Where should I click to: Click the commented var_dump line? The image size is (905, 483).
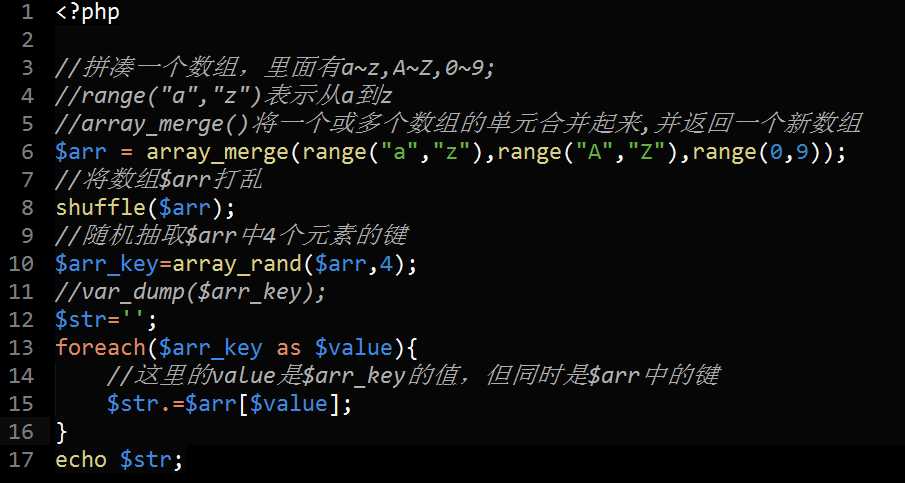tap(190, 292)
